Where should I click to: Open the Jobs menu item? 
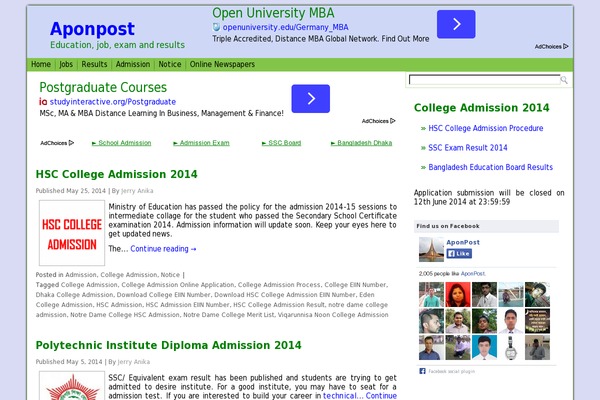point(66,64)
